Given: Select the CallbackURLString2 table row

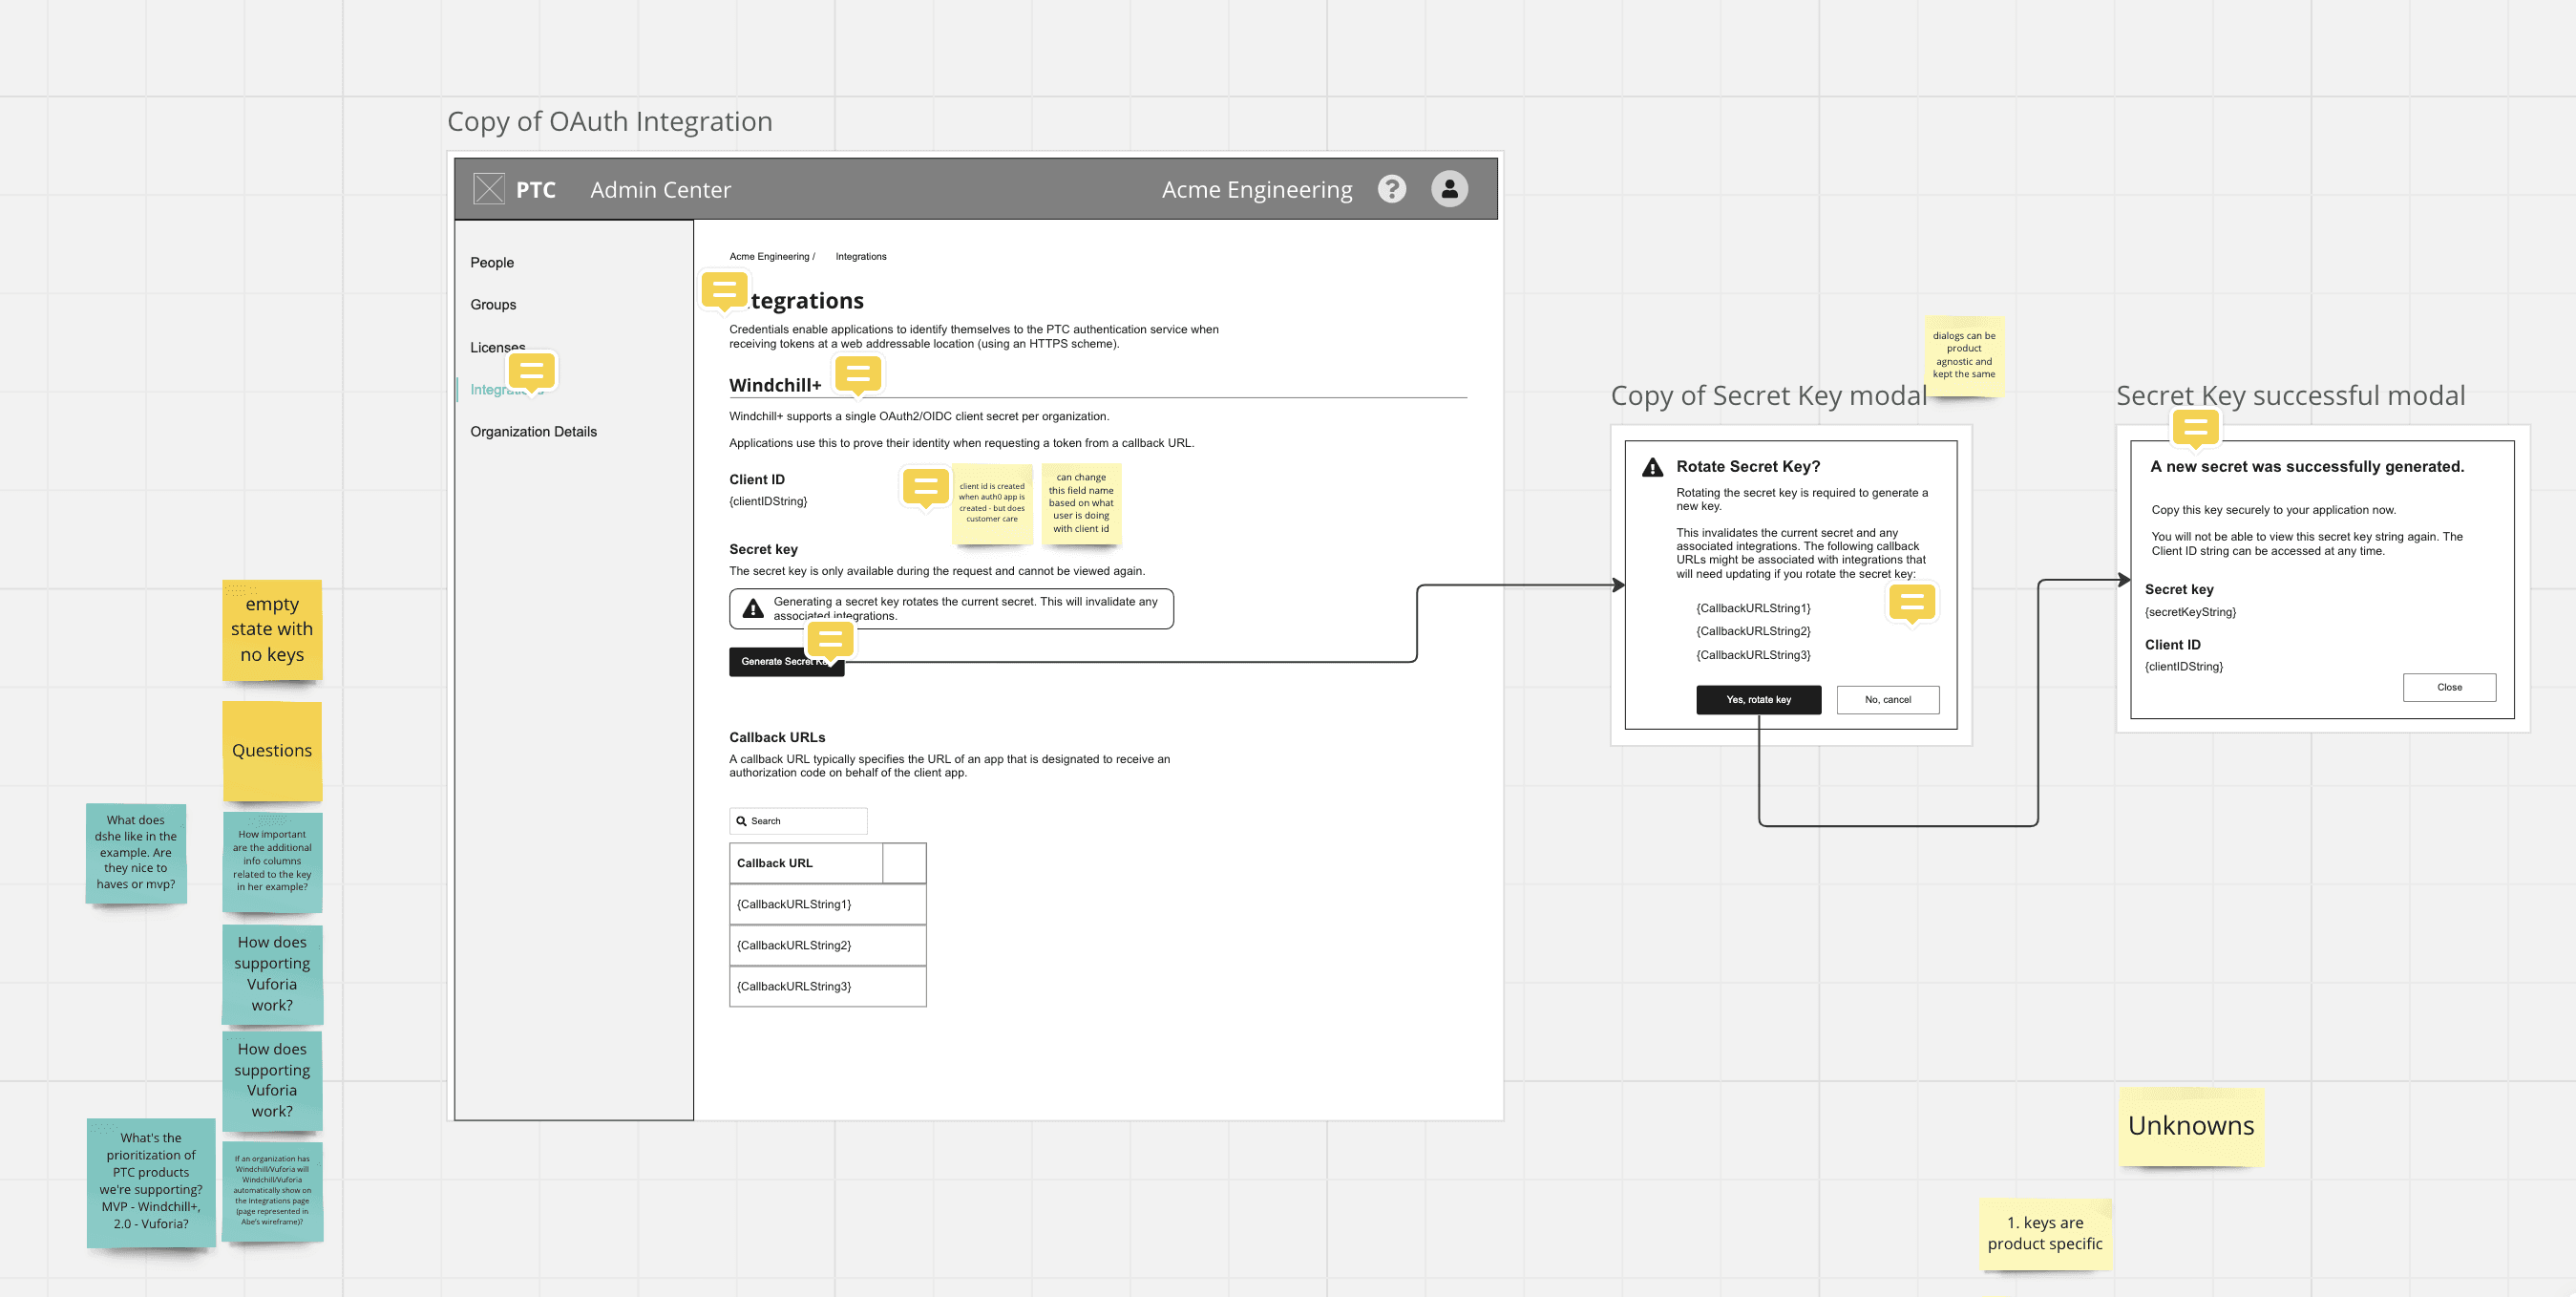Looking at the screenshot, I should point(827,945).
